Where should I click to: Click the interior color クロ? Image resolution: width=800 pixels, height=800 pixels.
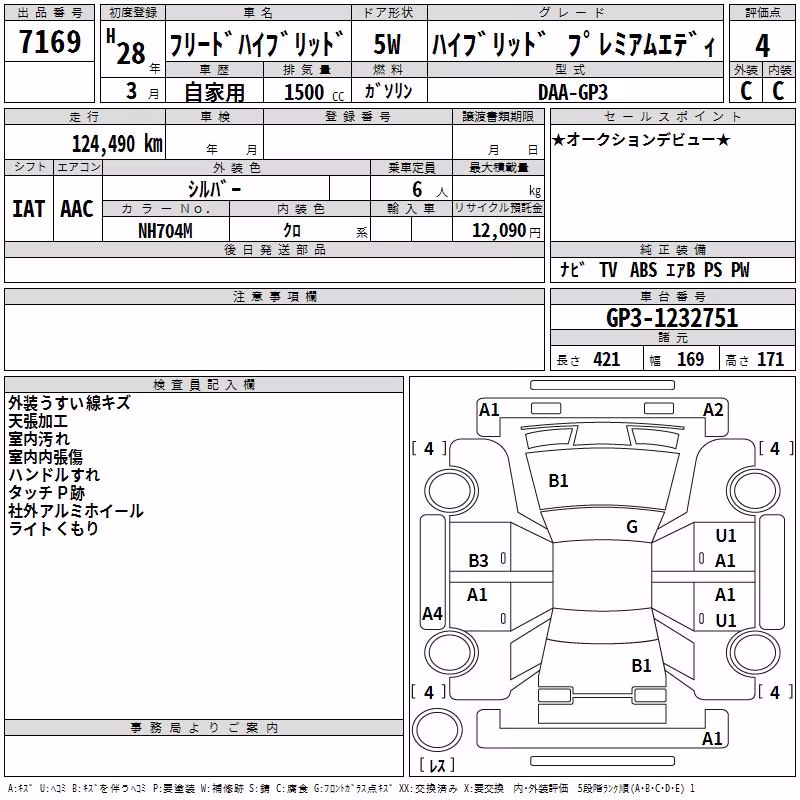[x=292, y=231]
